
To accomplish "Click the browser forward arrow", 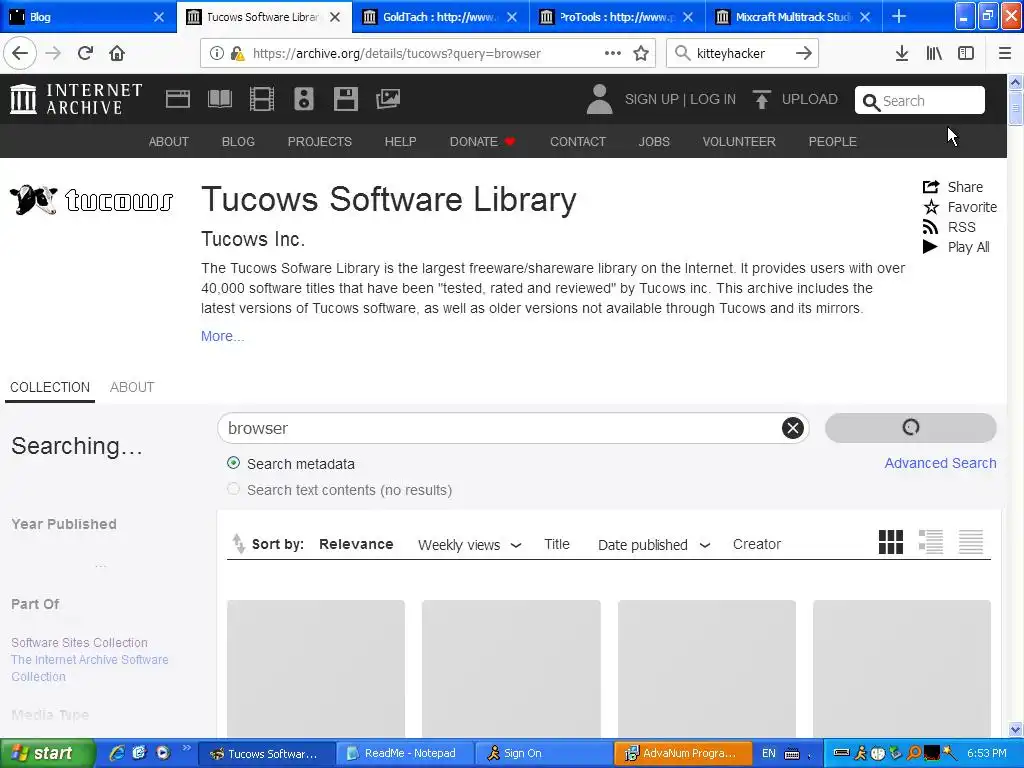I will pyautogui.click(x=53, y=53).
